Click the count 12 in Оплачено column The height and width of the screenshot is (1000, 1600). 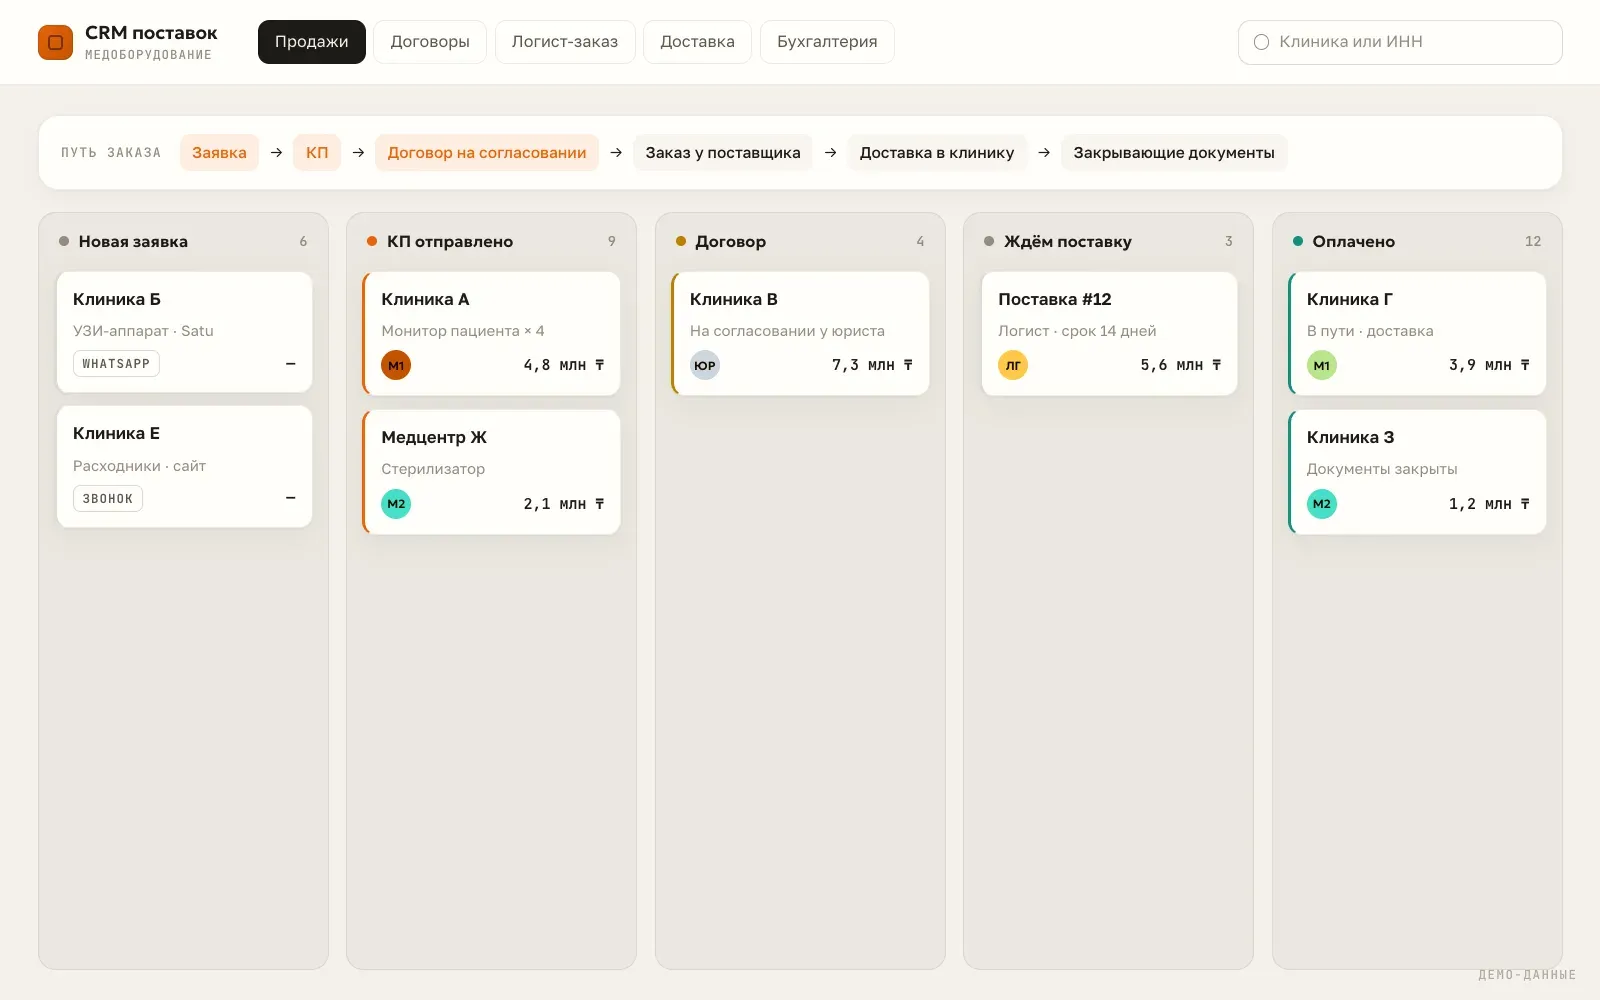[1533, 241]
